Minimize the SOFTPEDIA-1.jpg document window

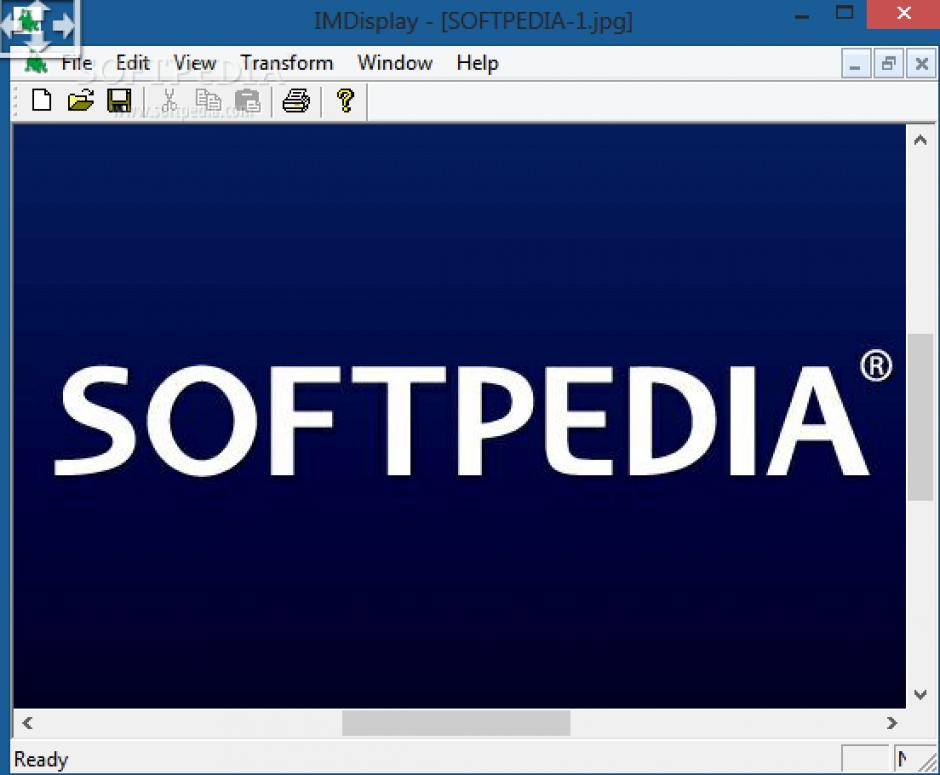click(855, 64)
